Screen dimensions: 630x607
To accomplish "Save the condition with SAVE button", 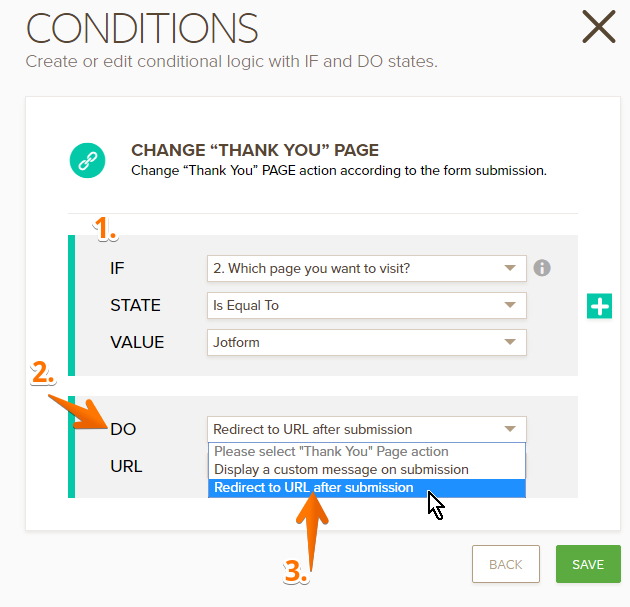I will tap(587, 564).
